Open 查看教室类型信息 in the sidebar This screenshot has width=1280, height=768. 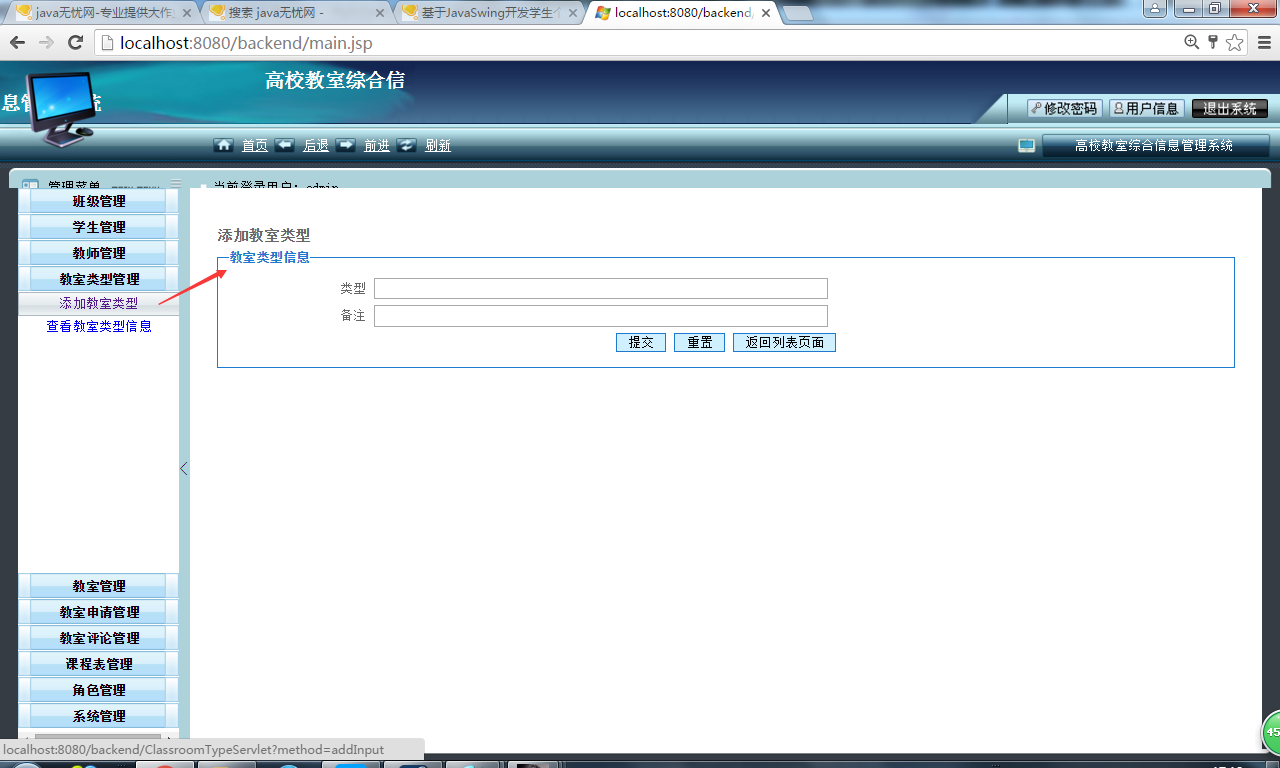coord(99,326)
